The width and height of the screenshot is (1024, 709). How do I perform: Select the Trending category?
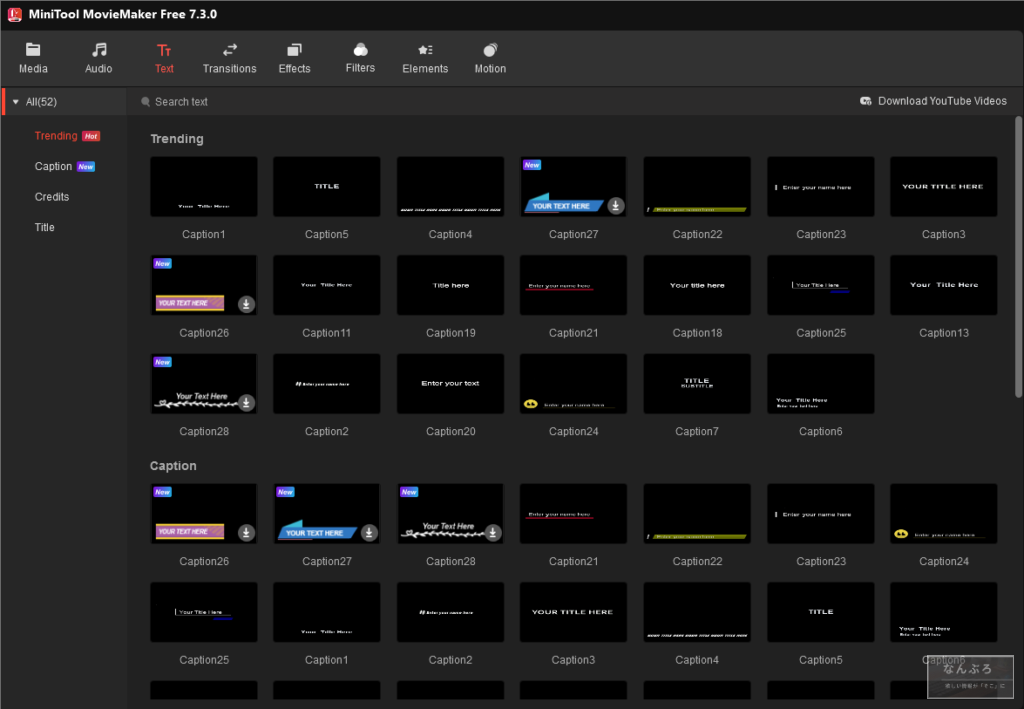point(56,136)
